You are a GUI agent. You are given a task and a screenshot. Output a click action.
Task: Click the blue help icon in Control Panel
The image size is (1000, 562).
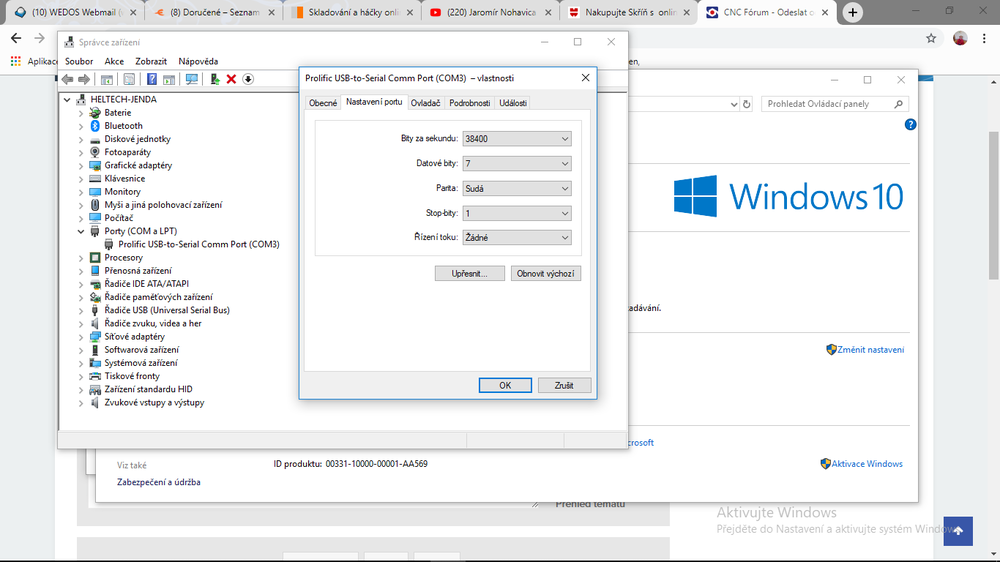pos(910,125)
